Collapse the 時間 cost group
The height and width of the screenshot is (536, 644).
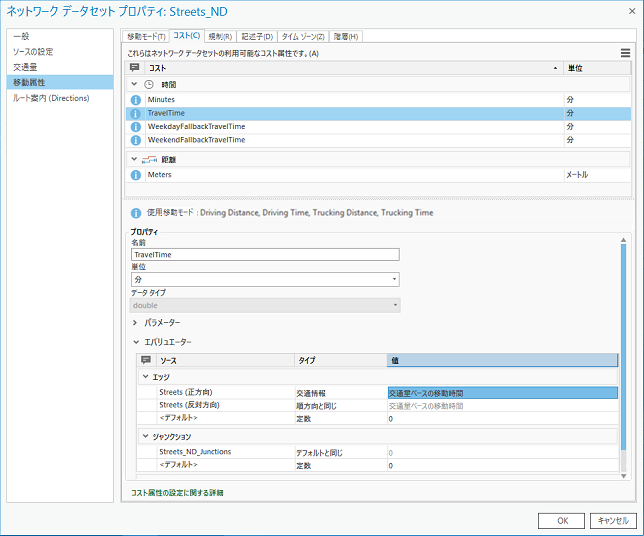[x=135, y=84]
